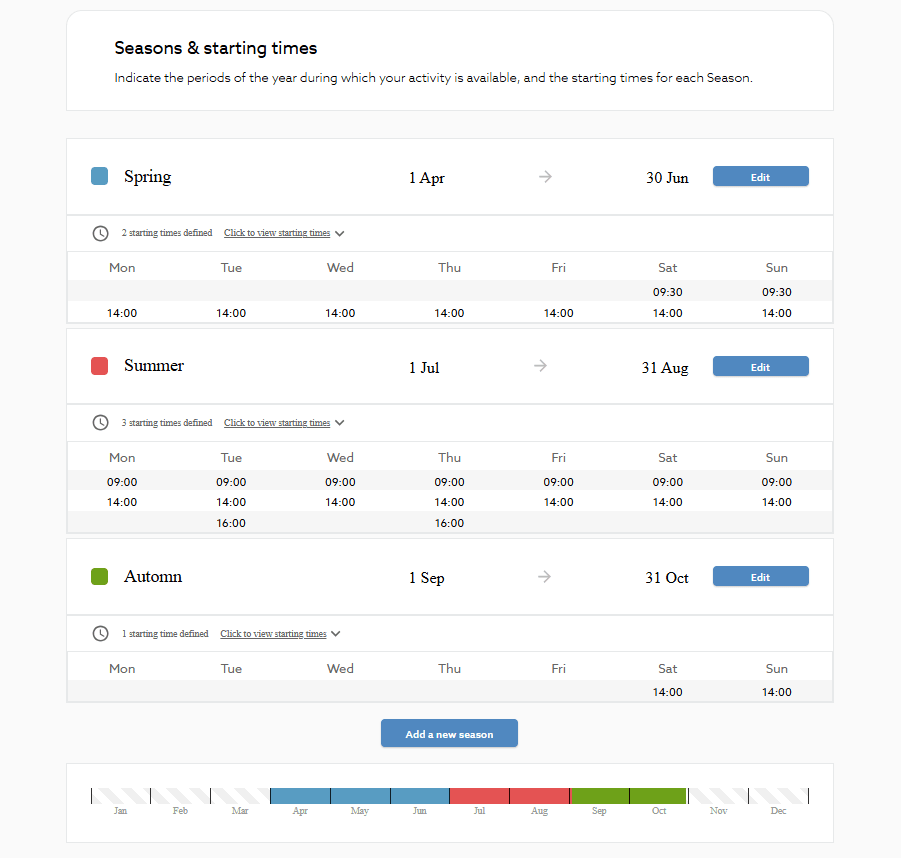This screenshot has width=901, height=858.
Task: Click Summer Wednesday 14:00 starting time
Action: [340, 502]
